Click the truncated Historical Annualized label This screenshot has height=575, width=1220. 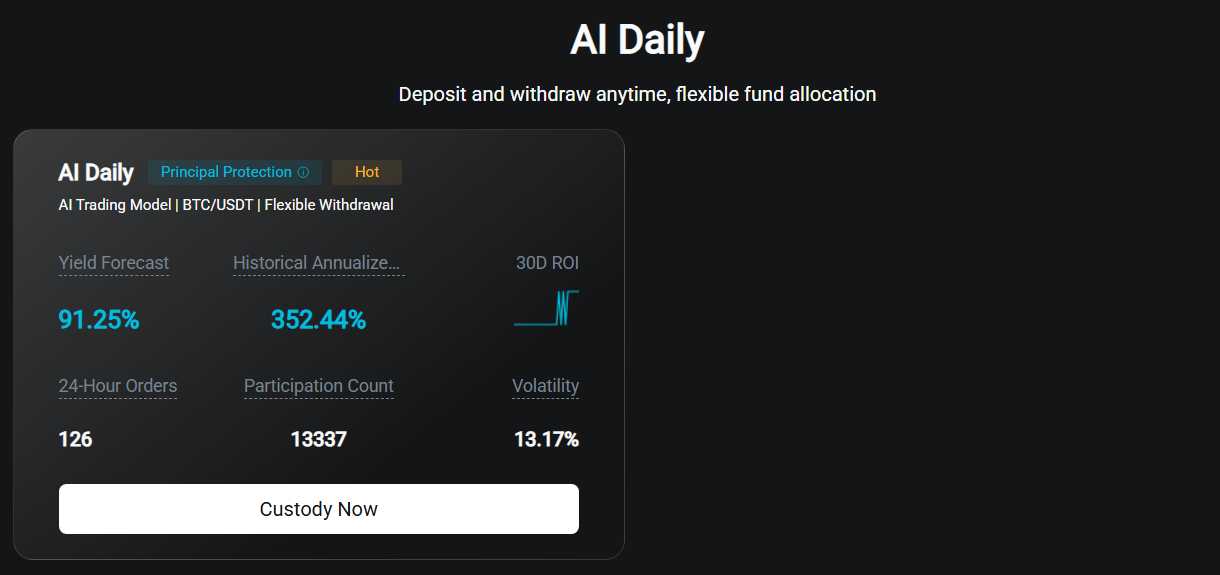[318, 263]
